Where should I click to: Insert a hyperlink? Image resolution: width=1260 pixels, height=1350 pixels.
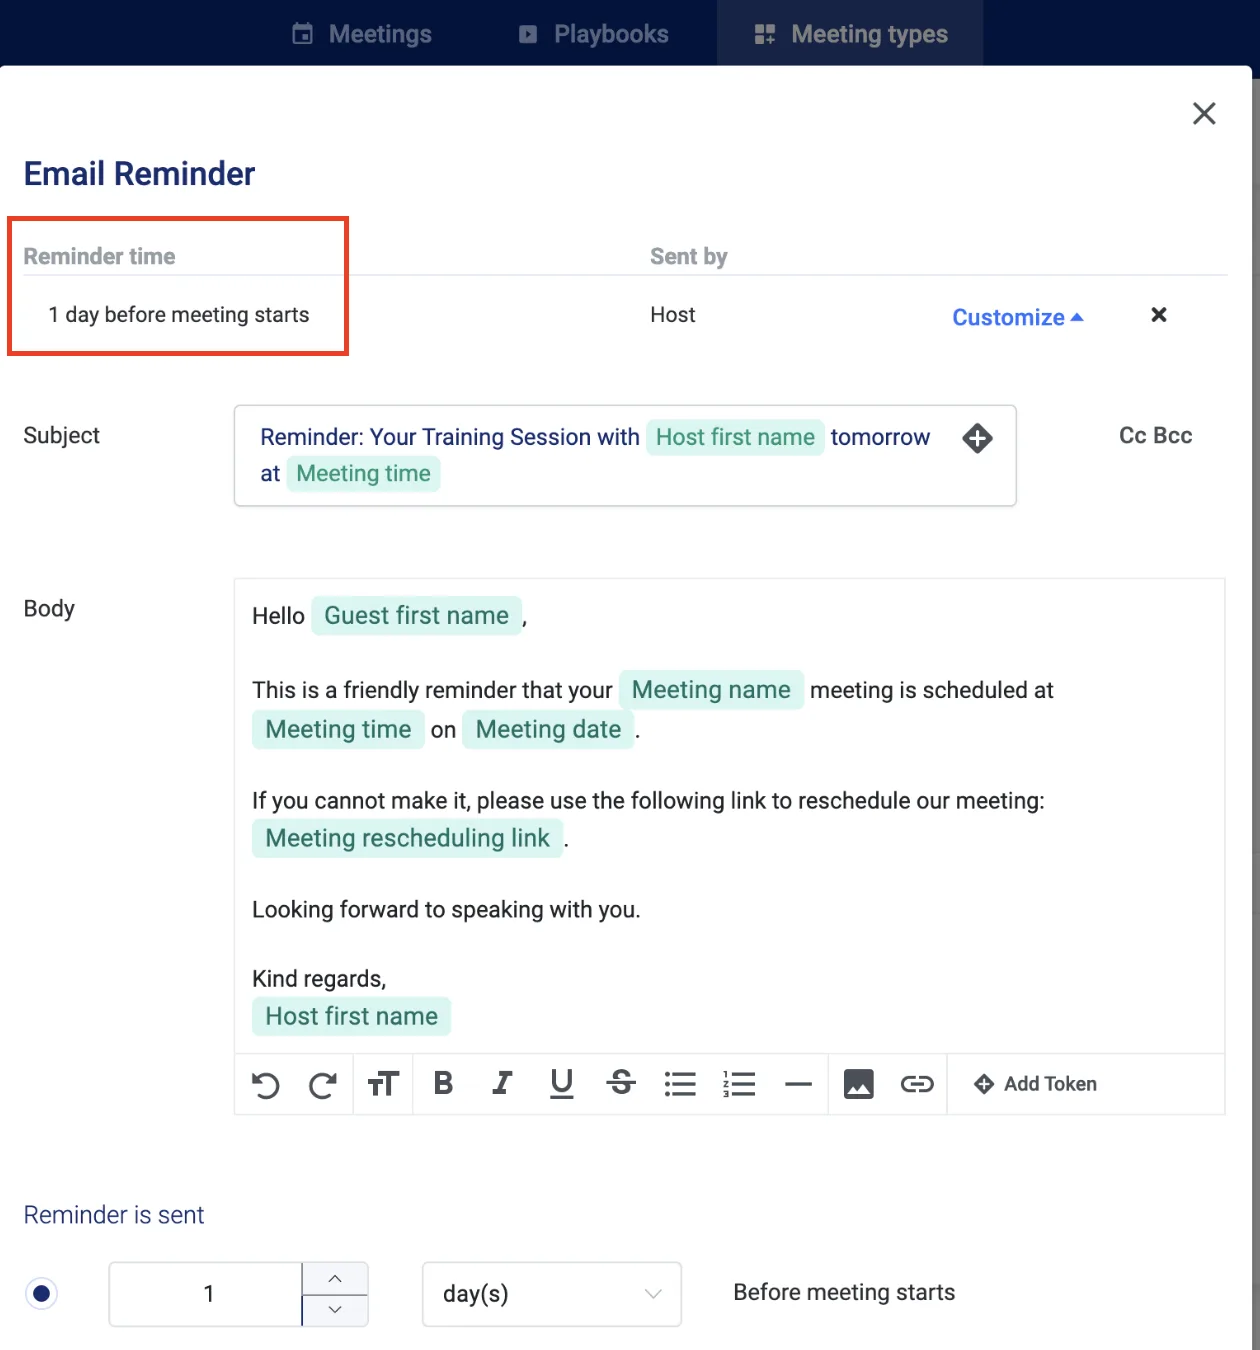[x=917, y=1084]
